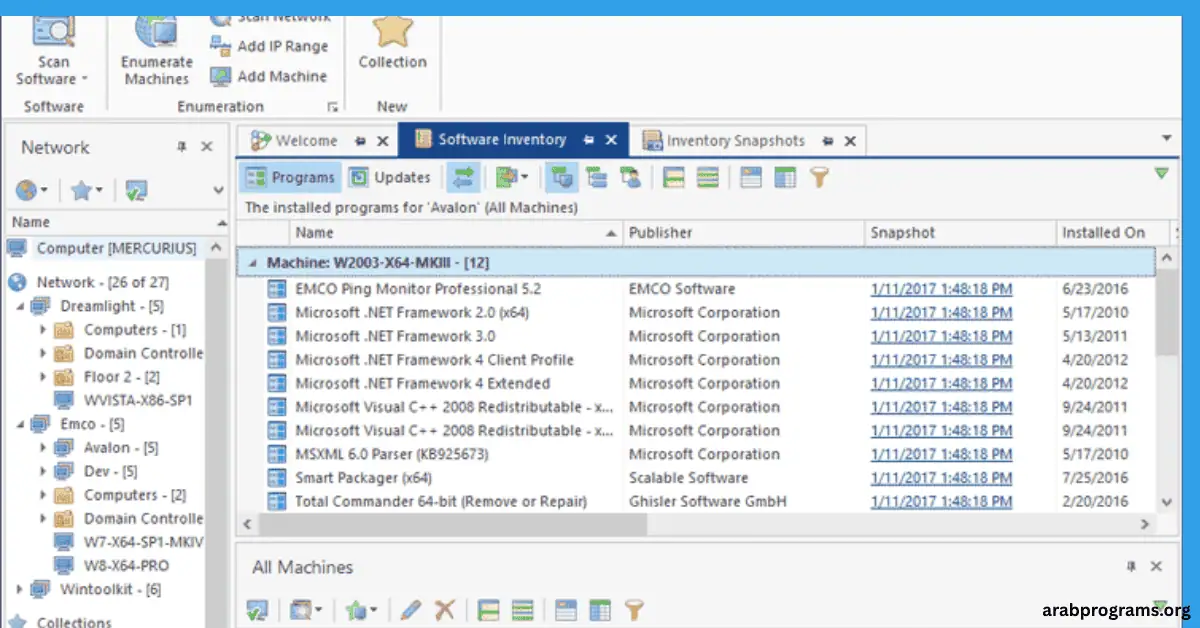Click the red X delete icon in All Machines toolbar

[444, 609]
